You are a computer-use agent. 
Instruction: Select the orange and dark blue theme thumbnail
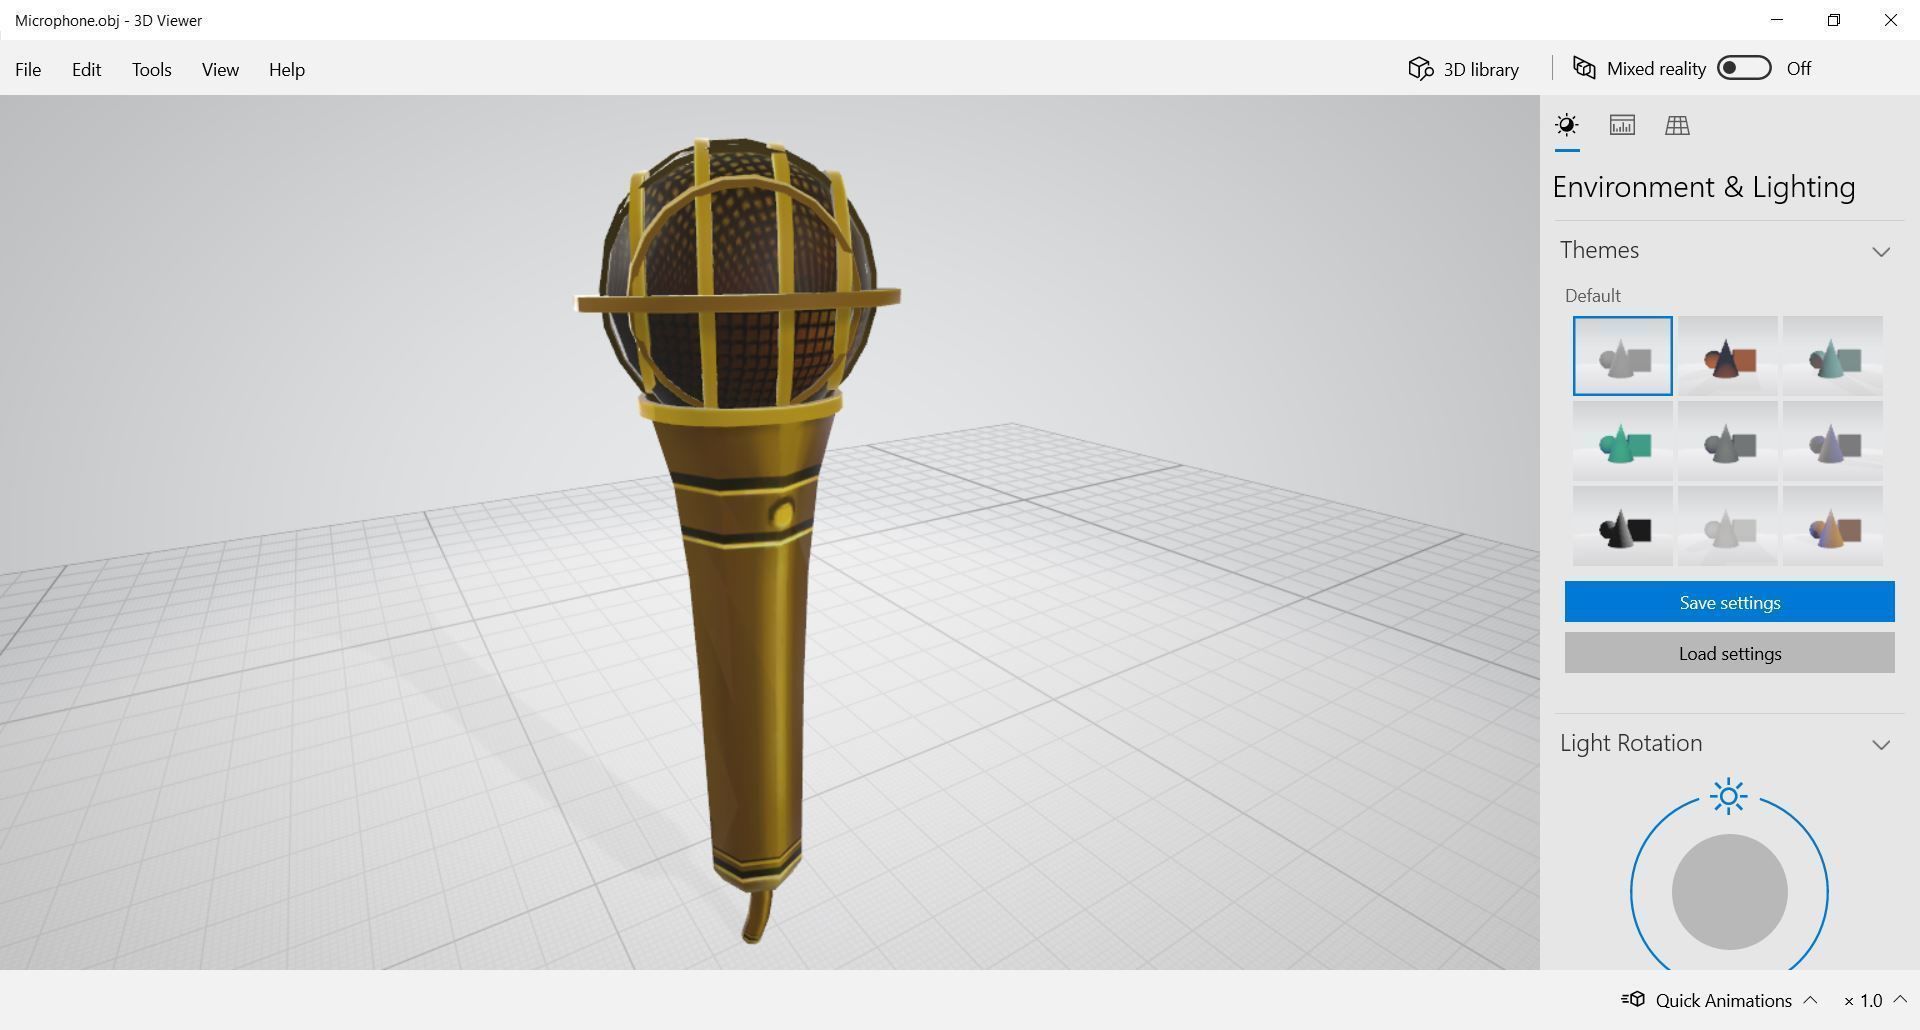[1727, 356]
